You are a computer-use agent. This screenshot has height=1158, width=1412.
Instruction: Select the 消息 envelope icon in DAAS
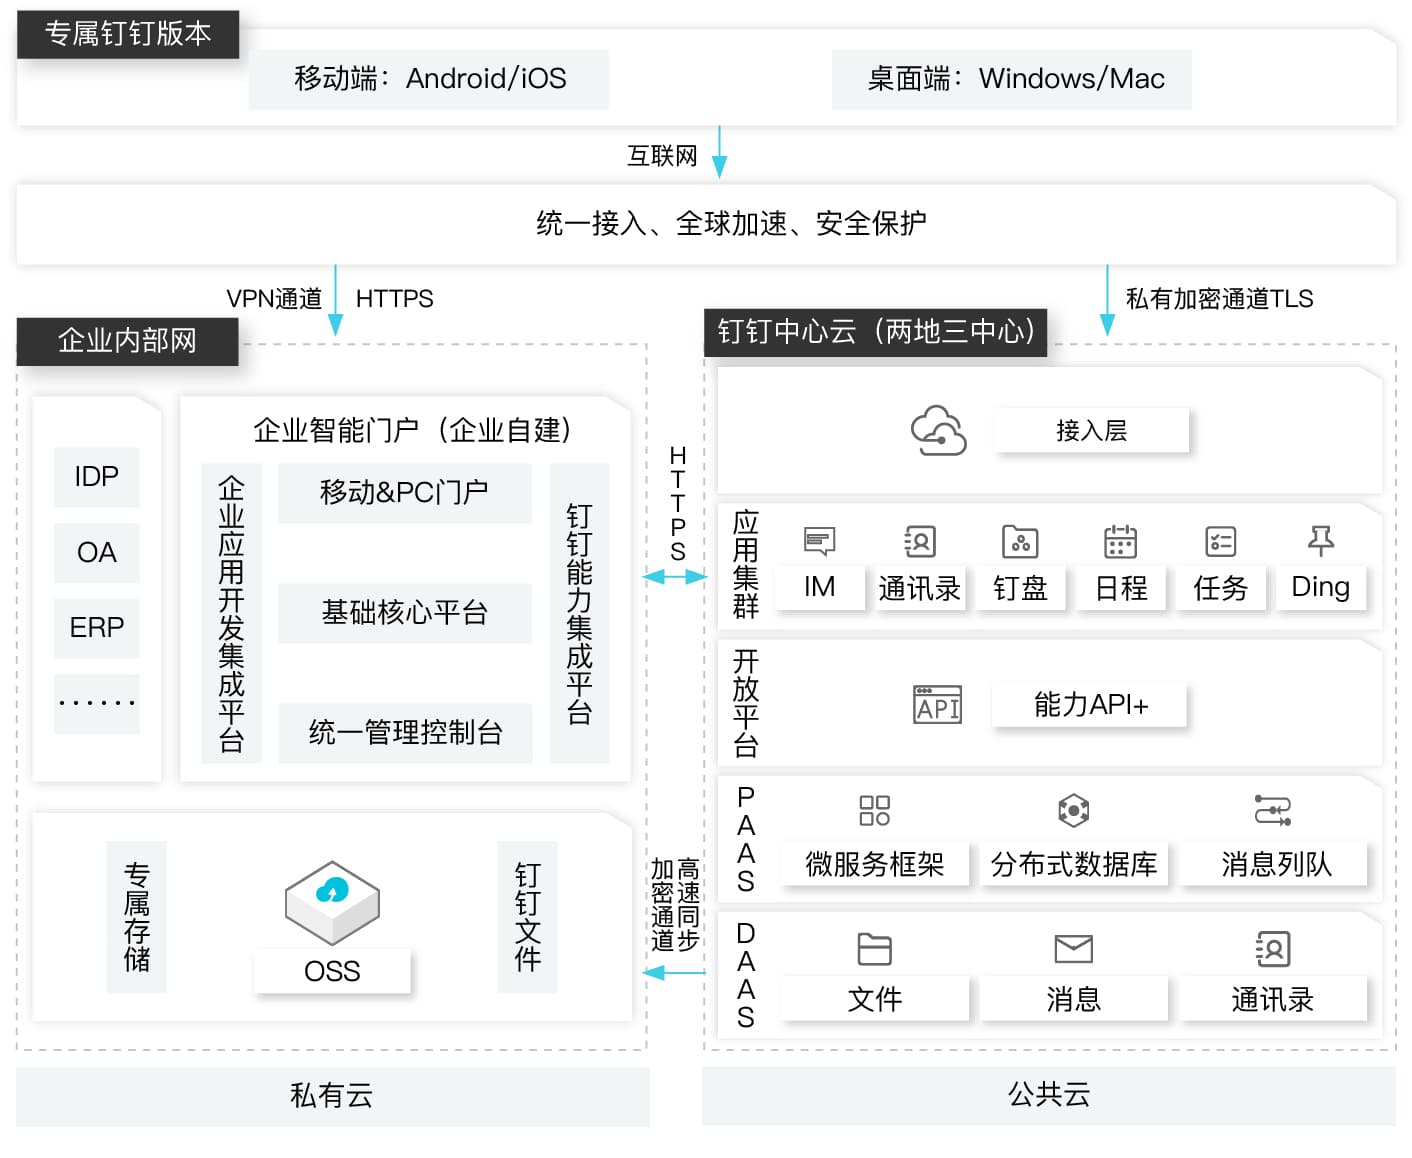tap(1072, 948)
